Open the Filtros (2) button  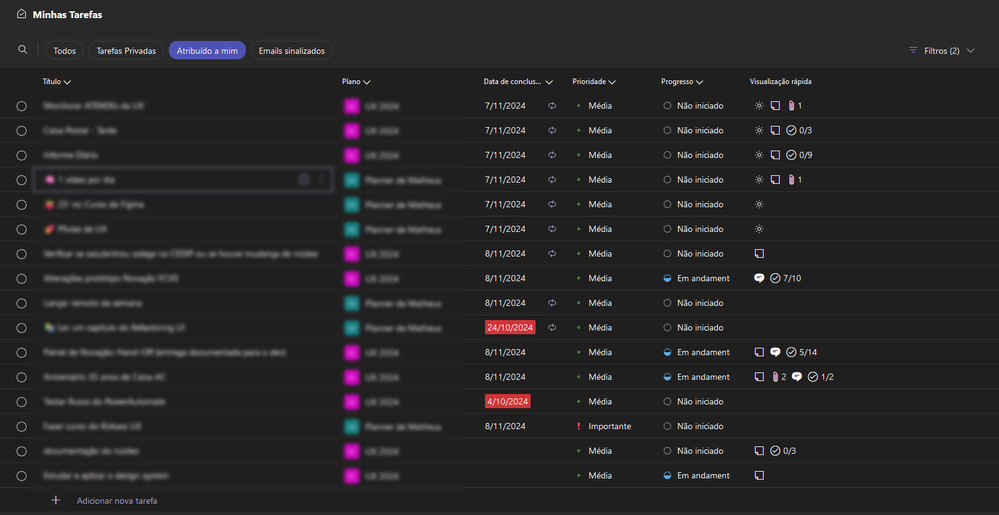tap(941, 50)
